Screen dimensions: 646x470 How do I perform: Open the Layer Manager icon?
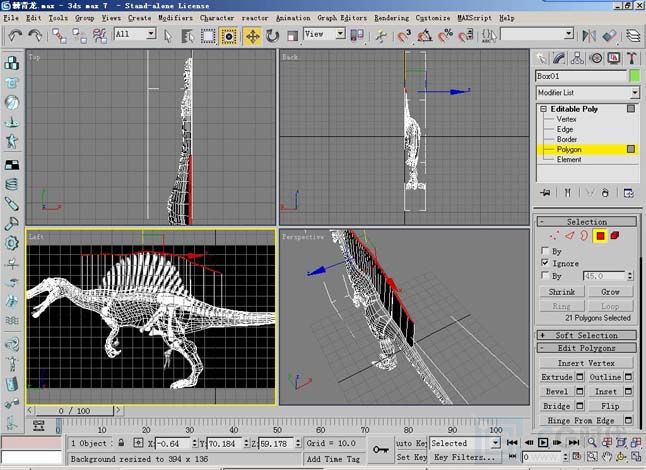tap(633, 36)
